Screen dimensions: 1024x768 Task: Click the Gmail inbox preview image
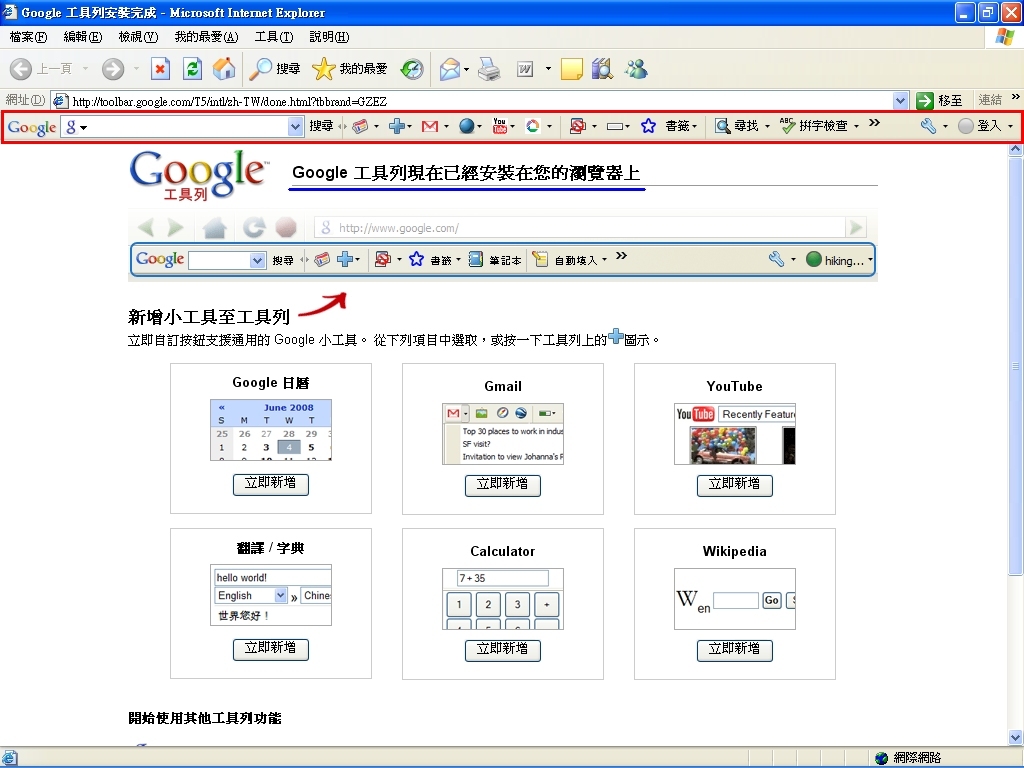click(503, 434)
